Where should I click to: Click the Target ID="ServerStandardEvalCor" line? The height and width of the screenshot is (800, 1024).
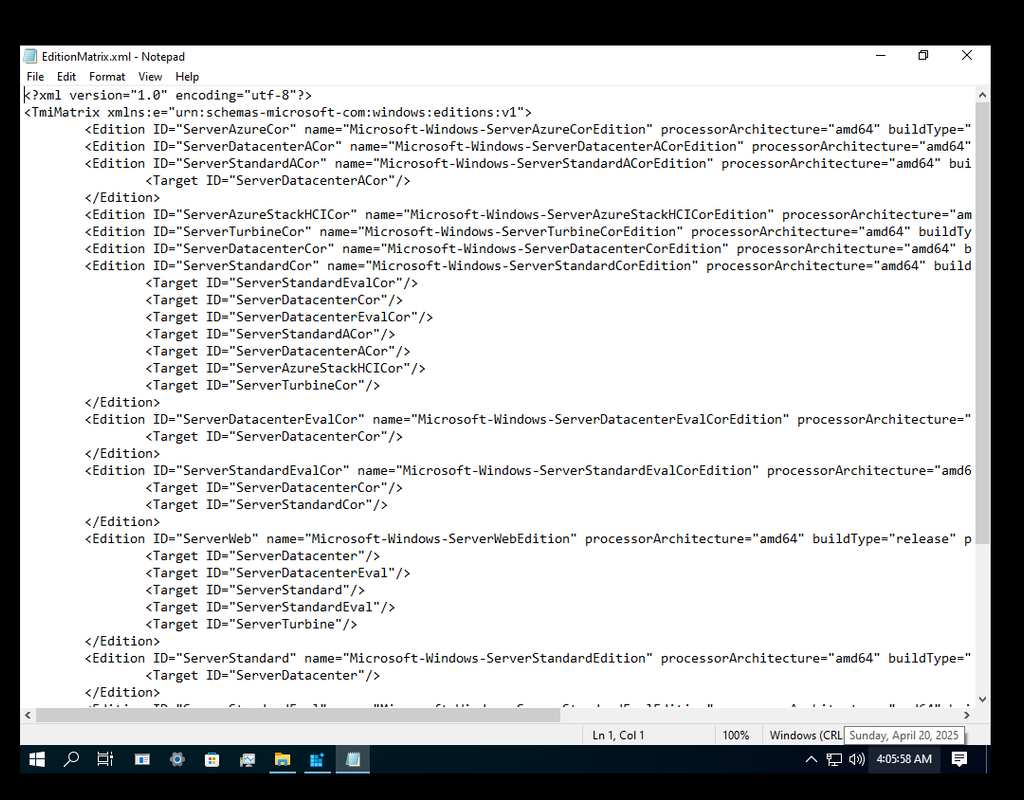coord(281,283)
